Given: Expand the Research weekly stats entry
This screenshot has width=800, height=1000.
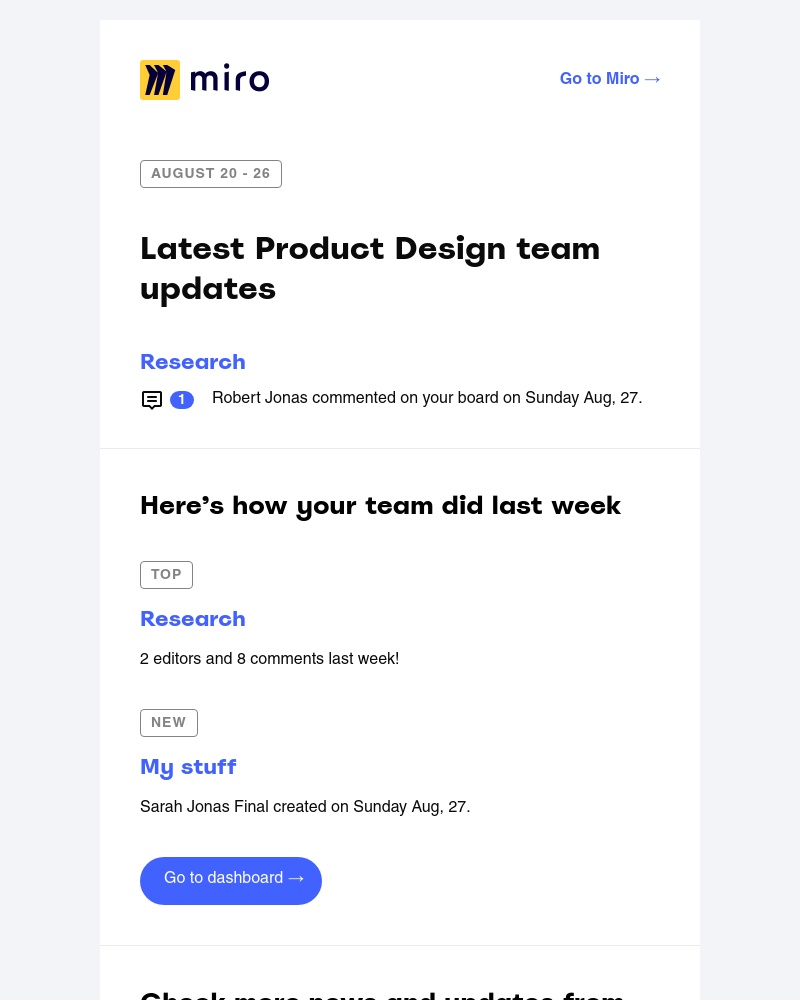Looking at the screenshot, I should (193, 620).
